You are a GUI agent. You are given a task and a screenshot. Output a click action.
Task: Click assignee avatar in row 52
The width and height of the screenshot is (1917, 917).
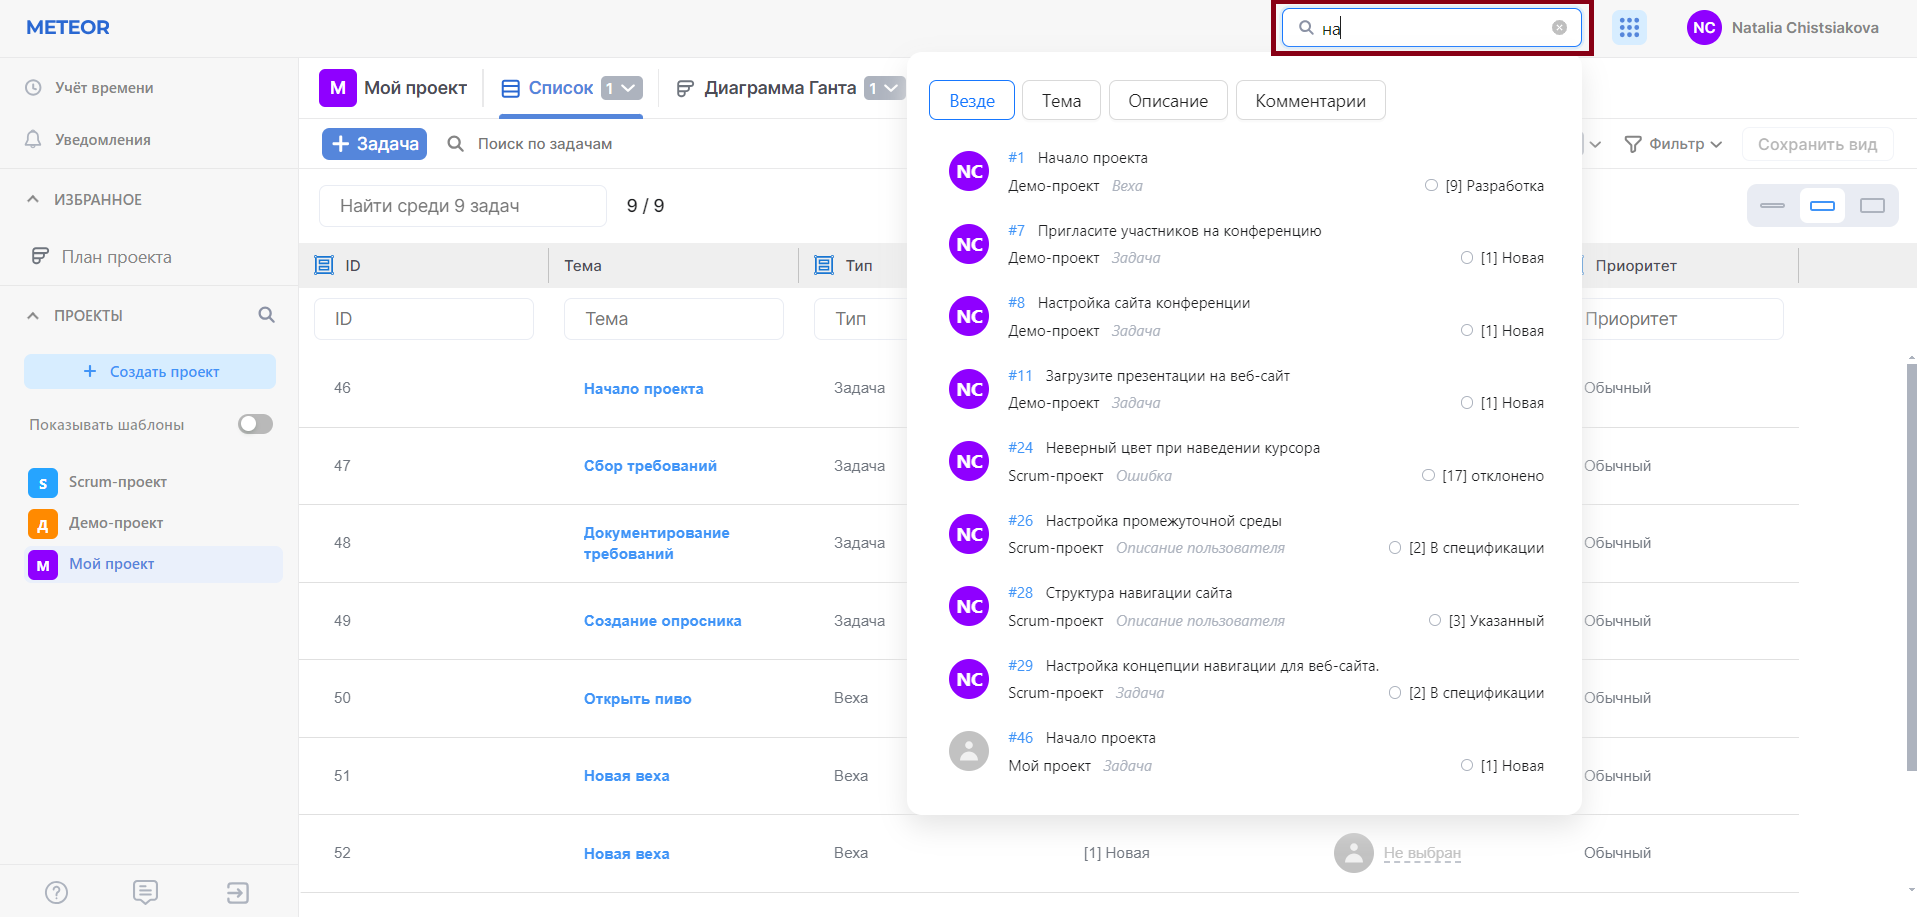coord(1354,853)
